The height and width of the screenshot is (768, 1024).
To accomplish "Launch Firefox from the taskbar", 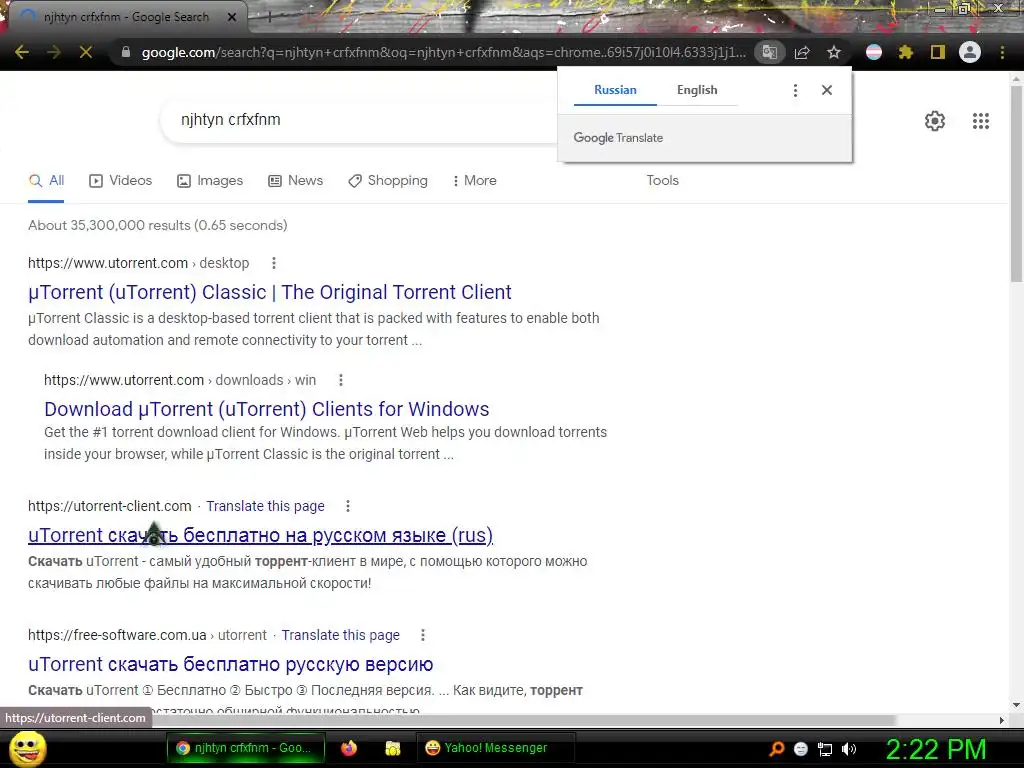I will point(349,748).
